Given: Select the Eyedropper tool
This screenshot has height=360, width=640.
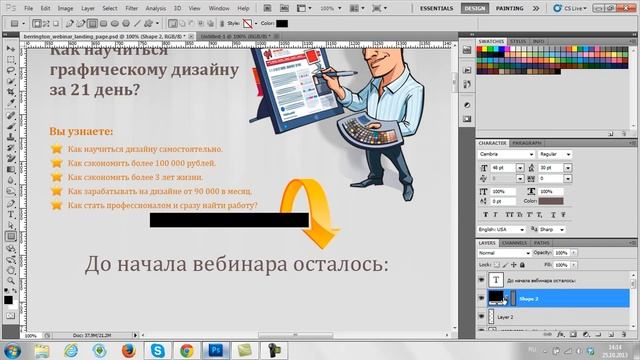Looking at the screenshot, I should tap(11, 103).
